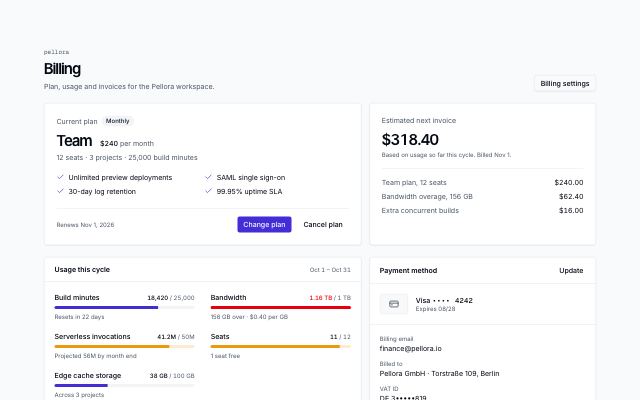The height and width of the screenshot is (400, 640).
Task: Click Resets in 22 days note
Action: (79, 317)
